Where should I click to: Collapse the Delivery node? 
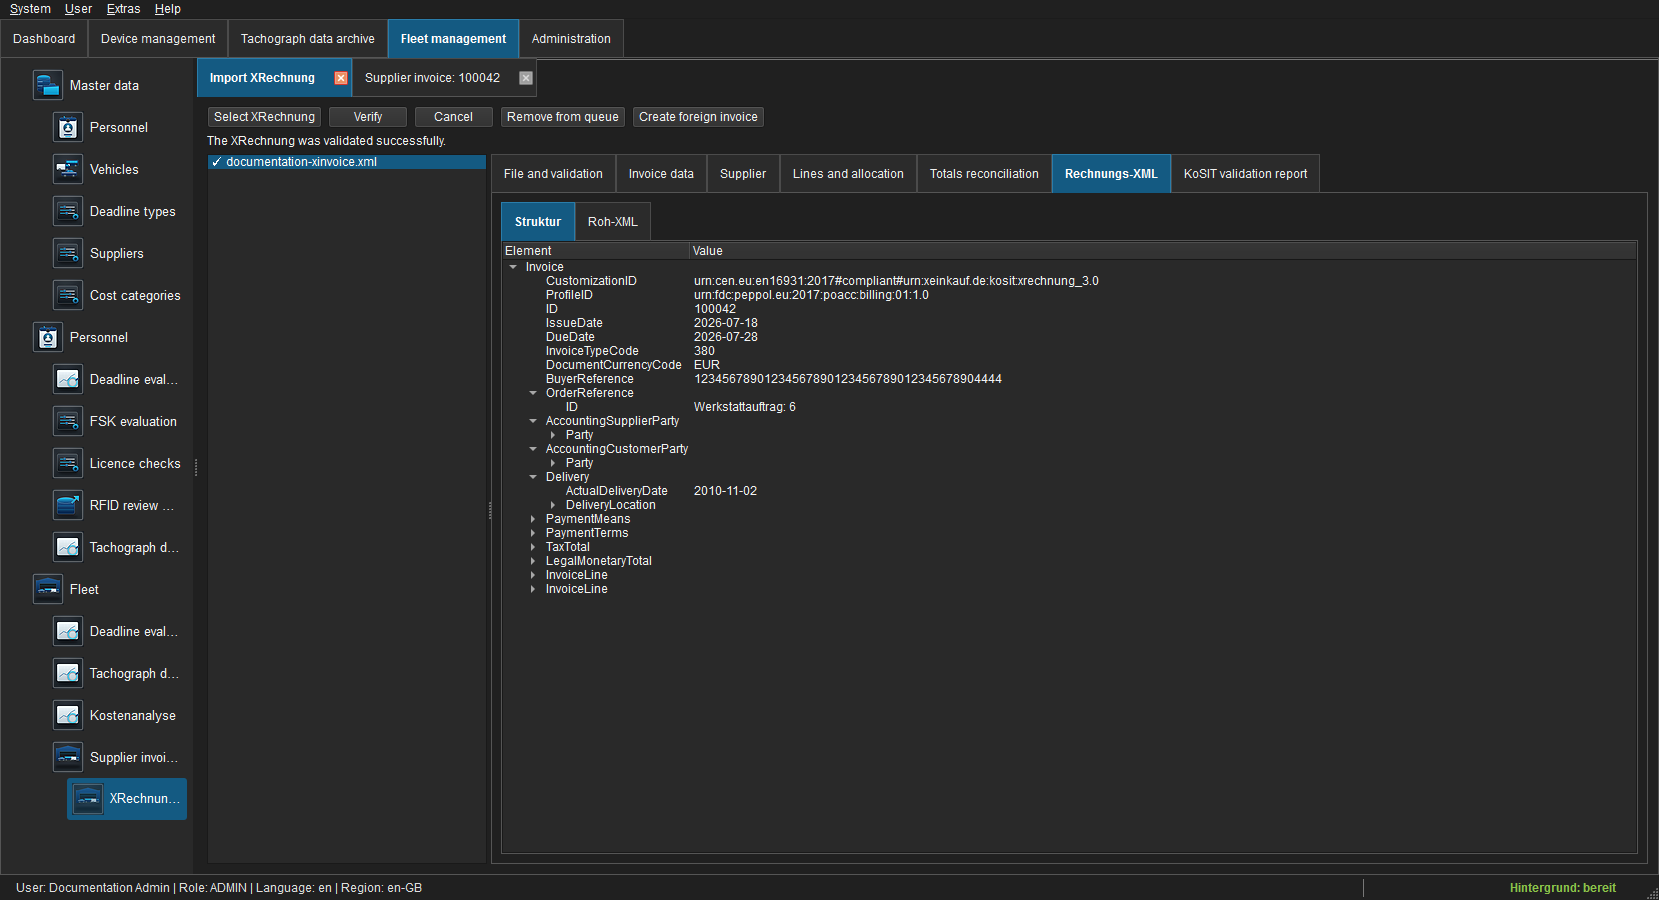tap(533, 477)
